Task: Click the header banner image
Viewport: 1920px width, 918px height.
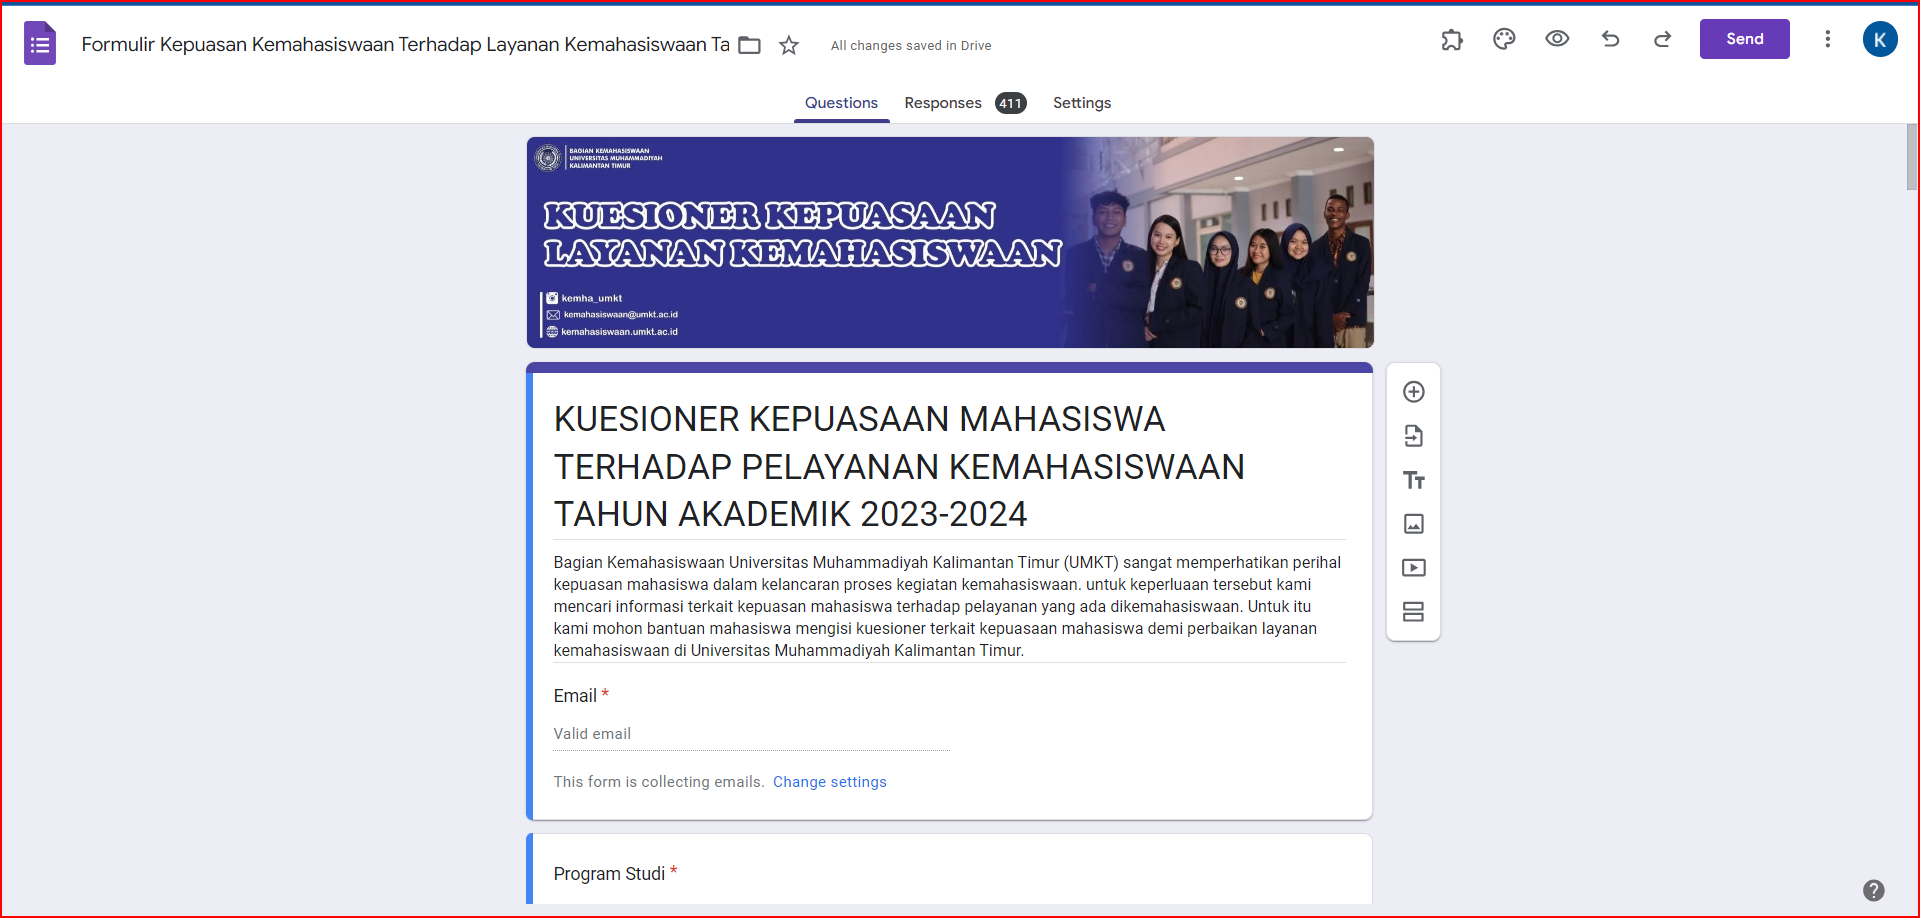Action: (x=950, y=242)
